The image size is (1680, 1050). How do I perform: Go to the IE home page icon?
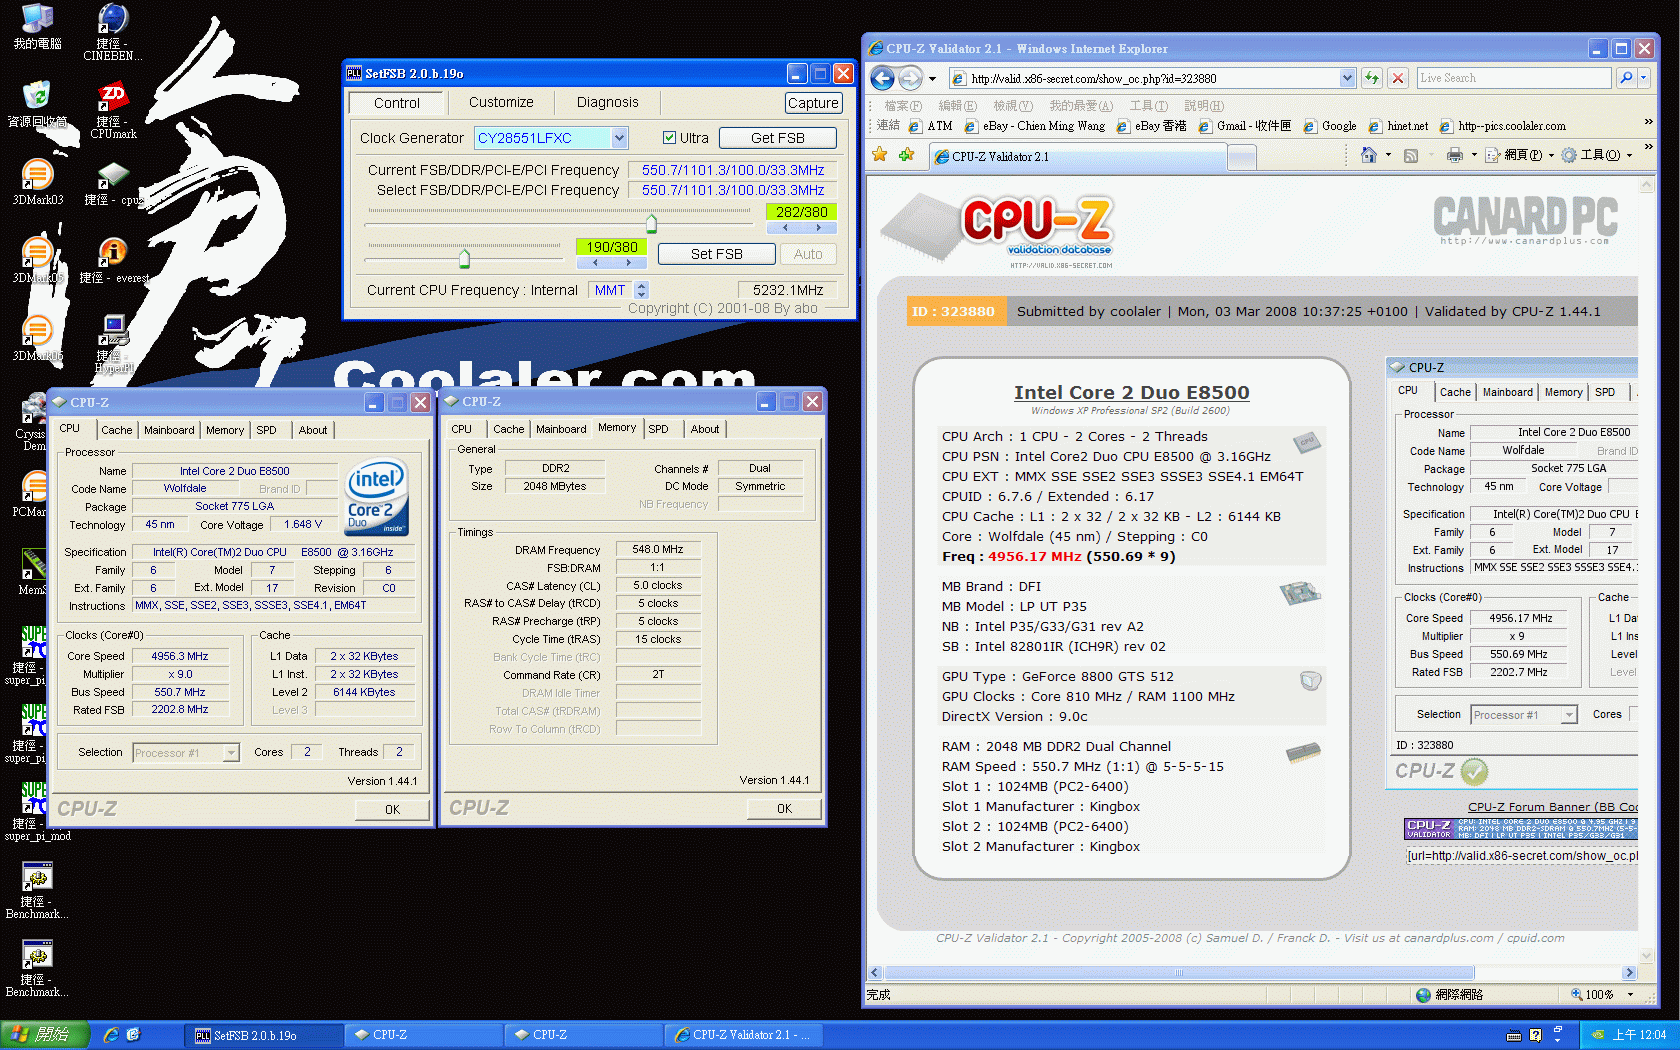(x=1369, y=155)
